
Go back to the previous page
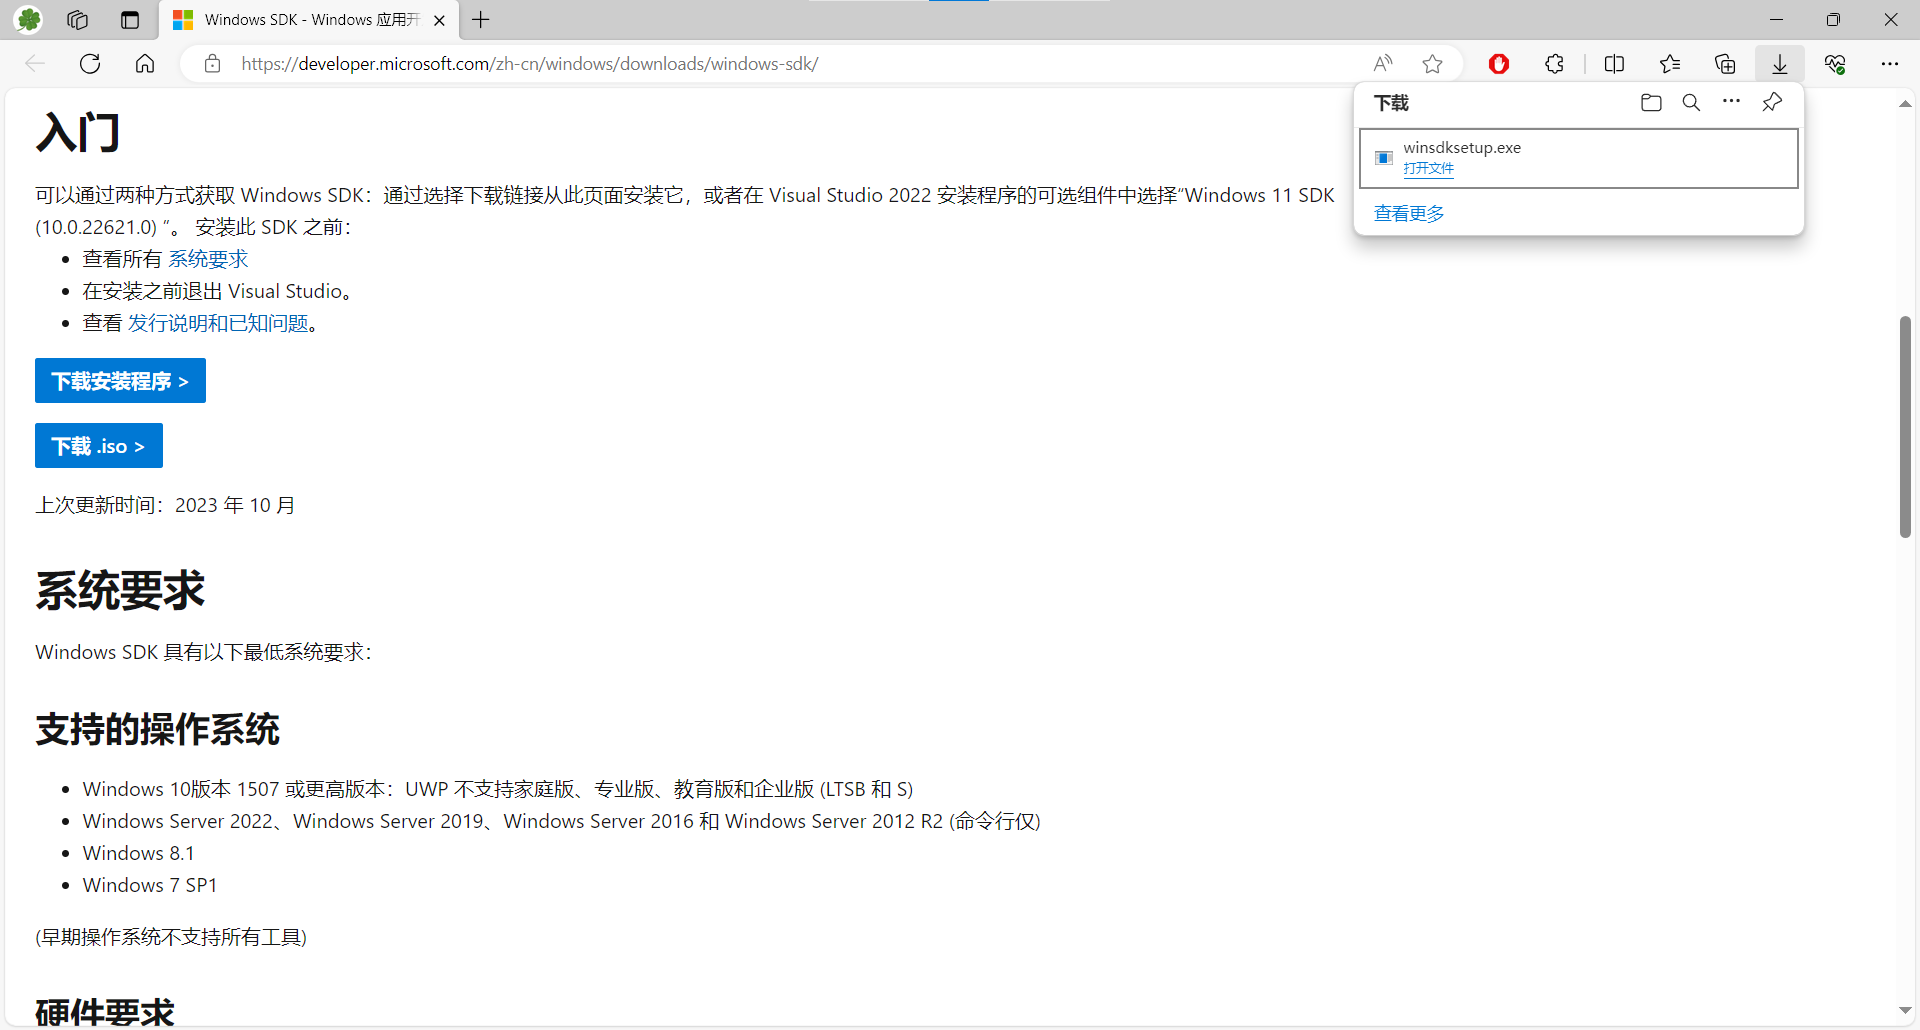pos(35,64)
